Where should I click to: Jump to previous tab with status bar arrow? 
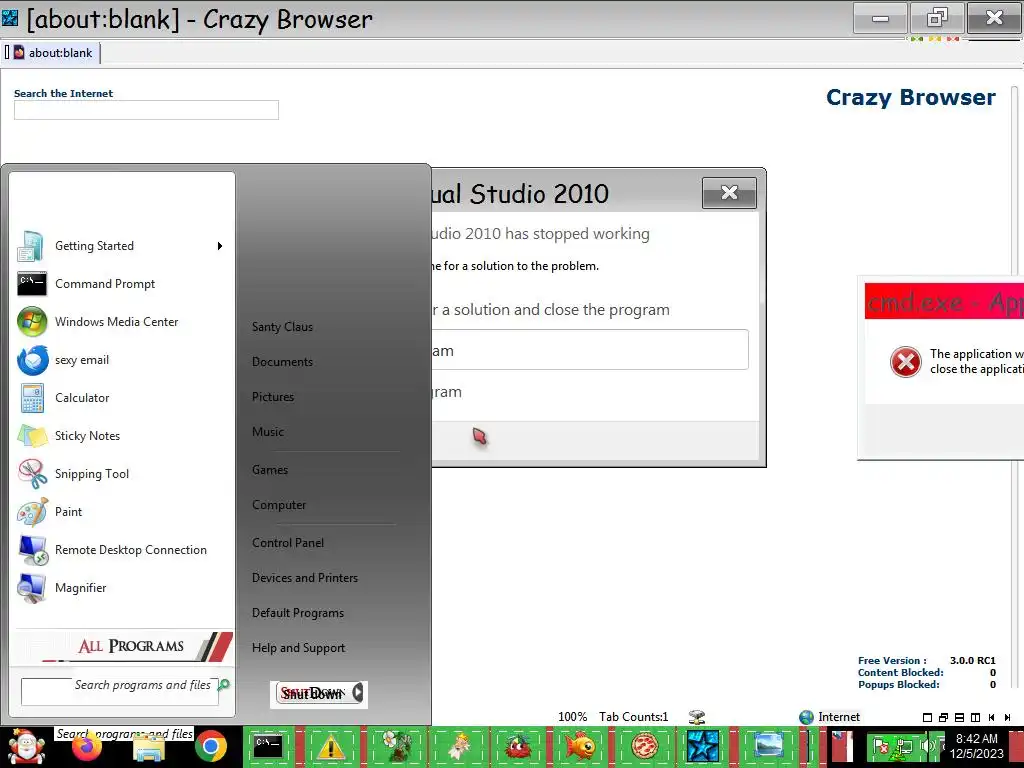(991, 717)
